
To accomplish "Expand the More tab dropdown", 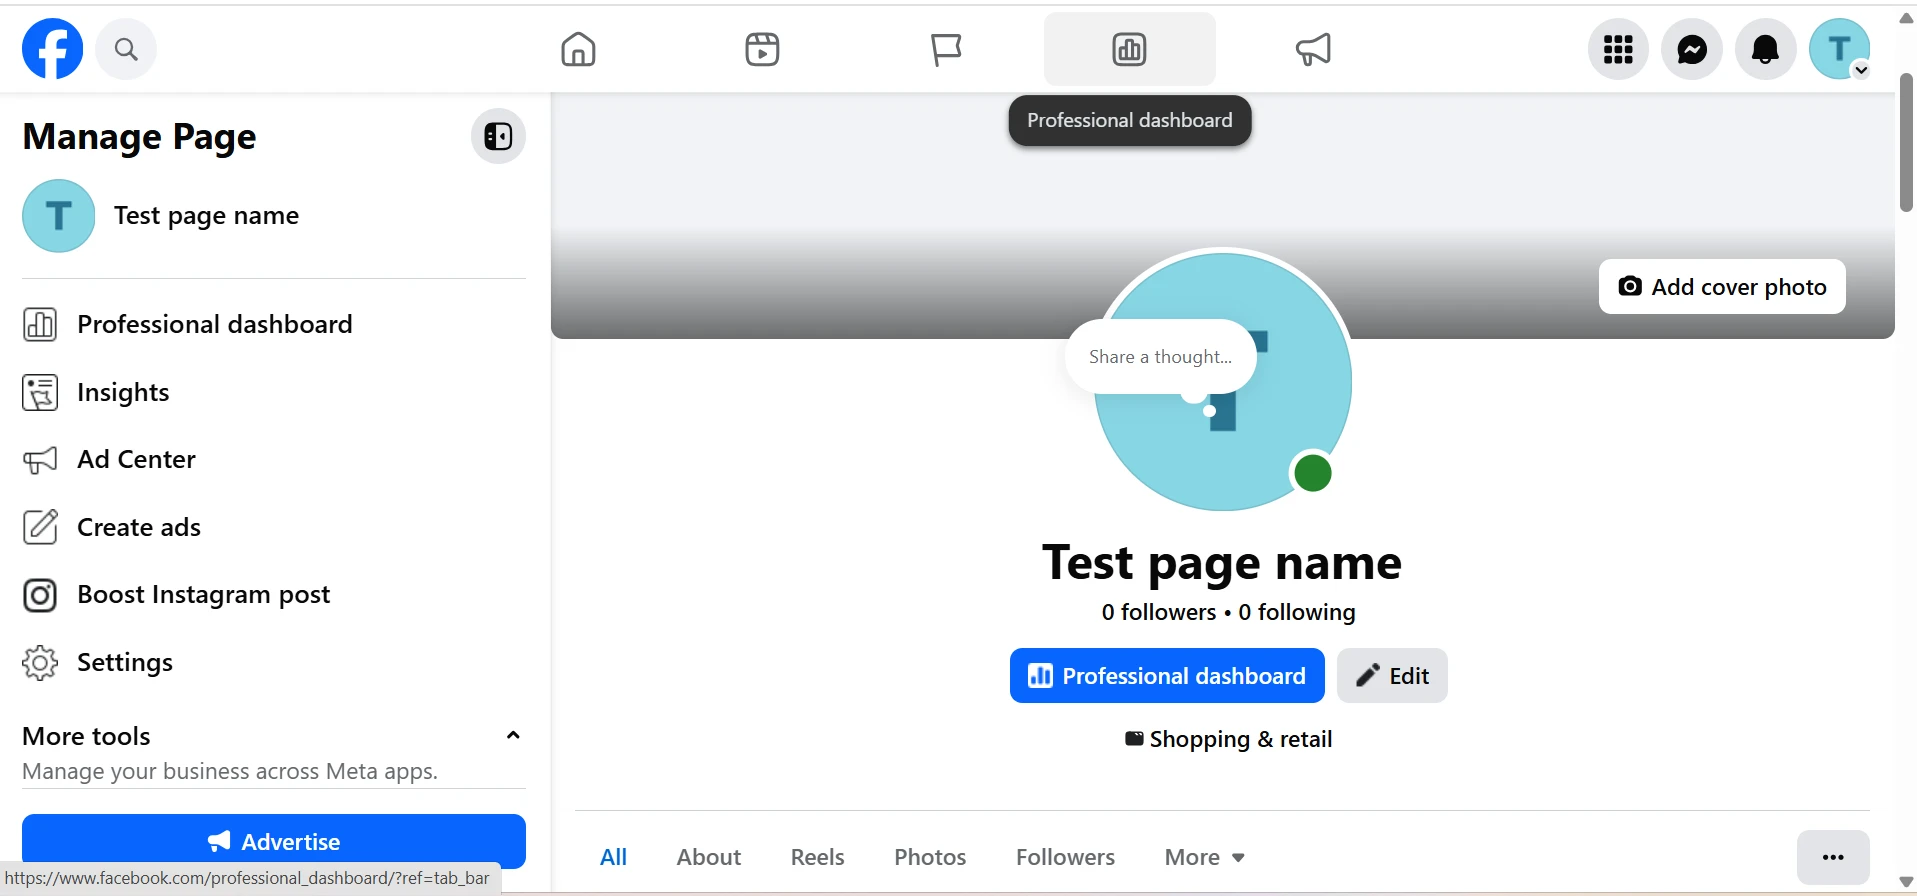I will click(x=1204, y=857).
